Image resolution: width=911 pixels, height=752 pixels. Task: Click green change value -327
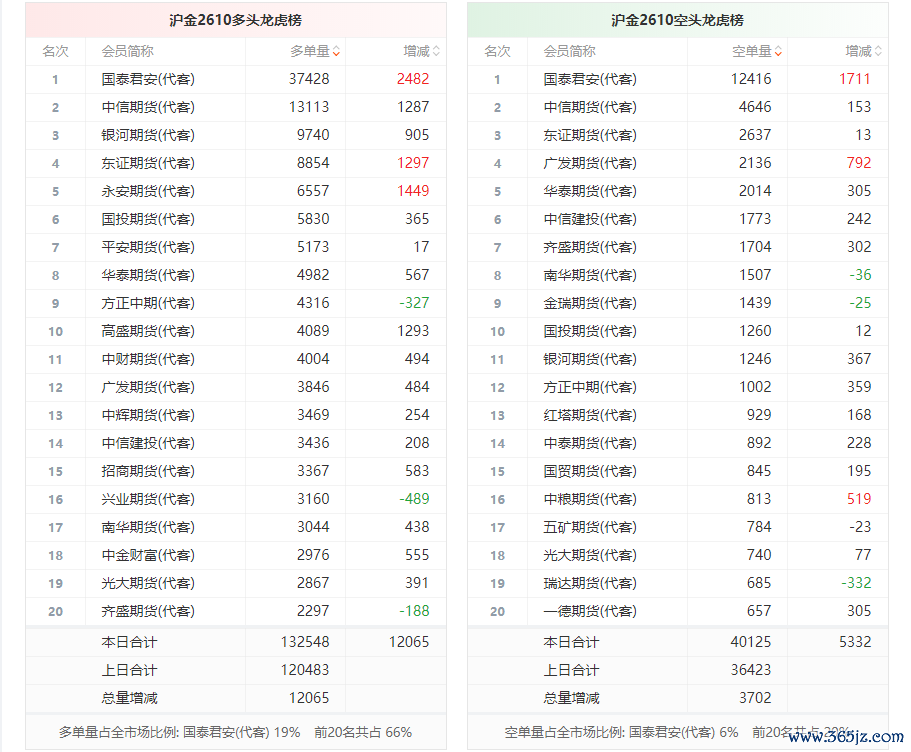coord(414,303)
